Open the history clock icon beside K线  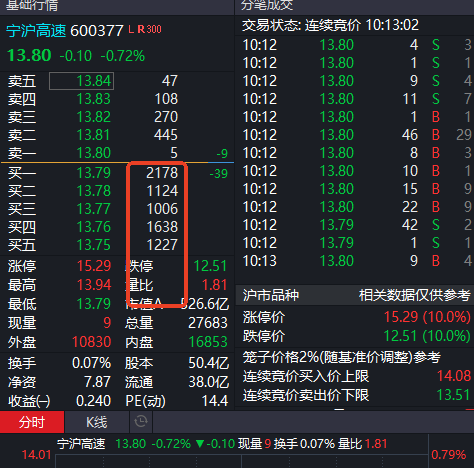point(141,422)
